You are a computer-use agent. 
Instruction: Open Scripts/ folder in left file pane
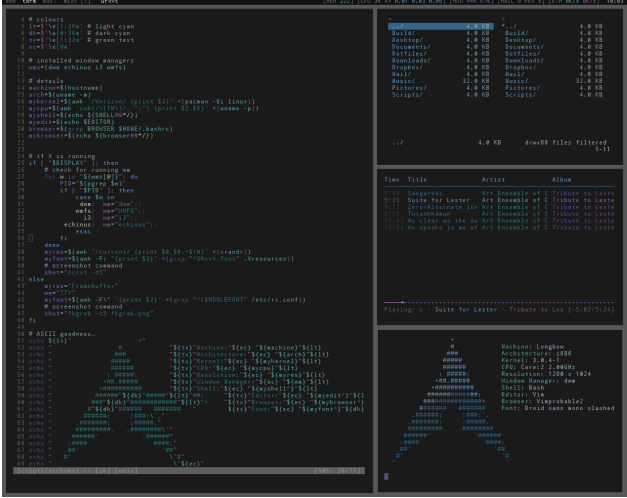click(407, 95)
